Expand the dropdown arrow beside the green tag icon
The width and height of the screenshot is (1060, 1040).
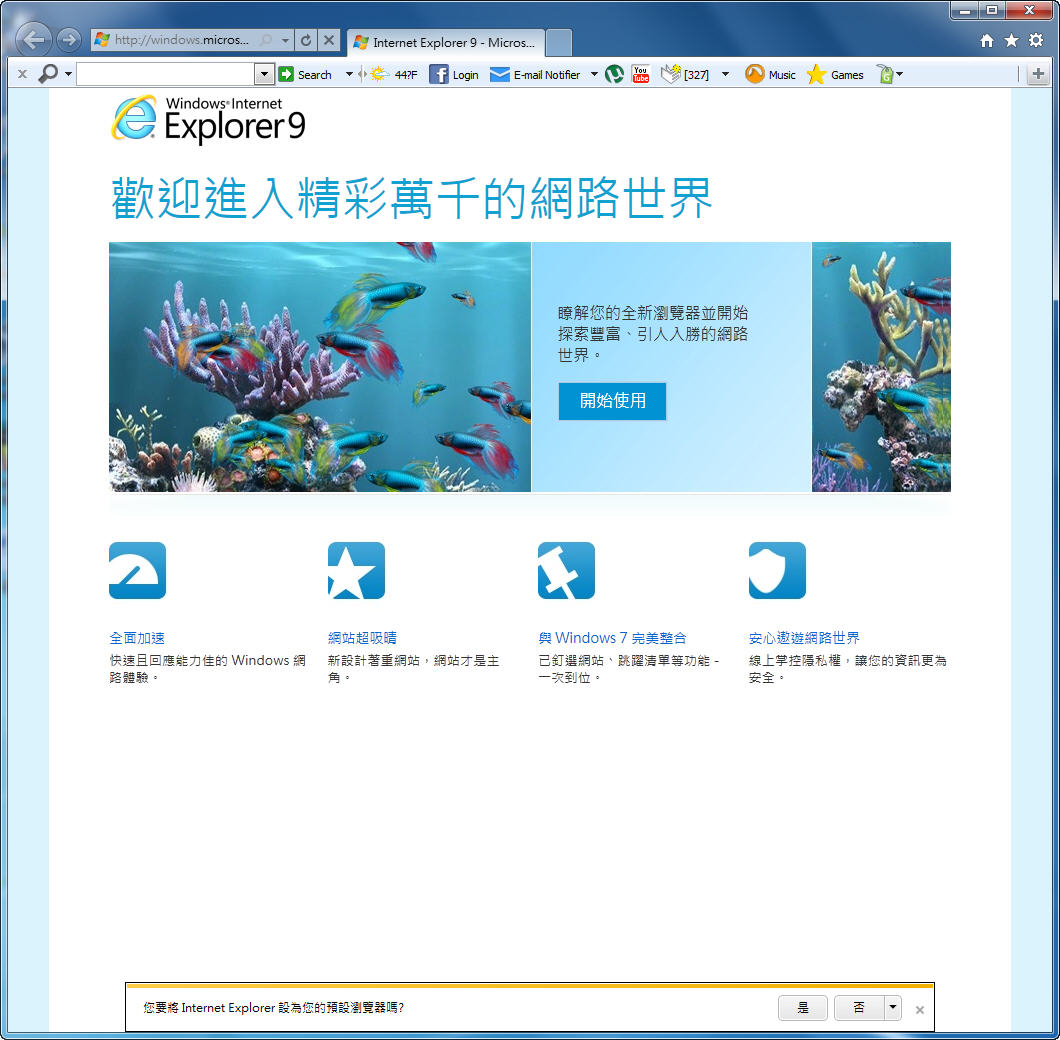[x=900, y=74]
